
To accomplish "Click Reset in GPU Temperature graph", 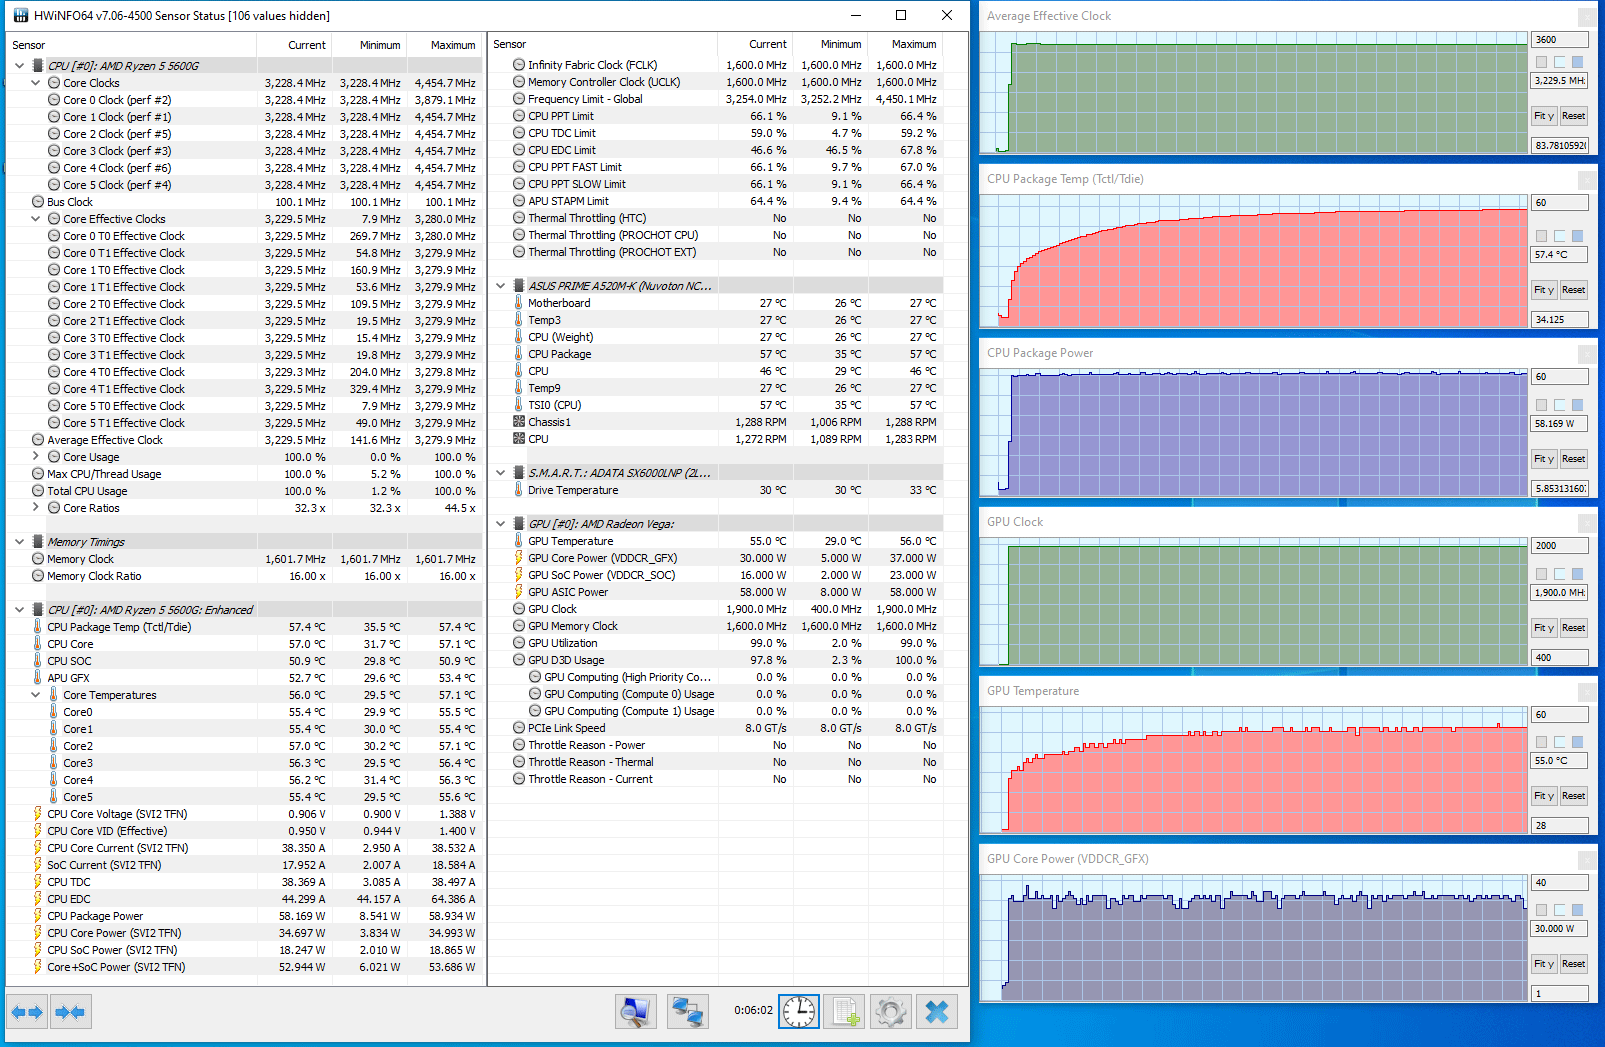I will [1574, 796].
